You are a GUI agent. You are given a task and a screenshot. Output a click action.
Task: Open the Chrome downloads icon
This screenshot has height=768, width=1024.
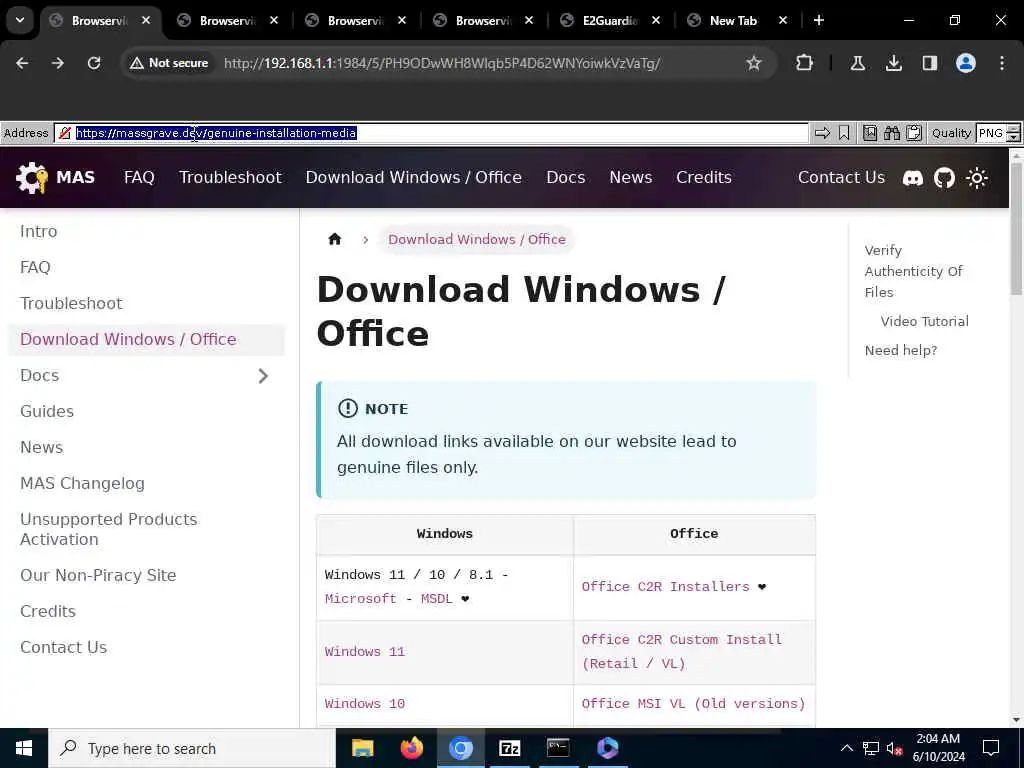point(893,63)
